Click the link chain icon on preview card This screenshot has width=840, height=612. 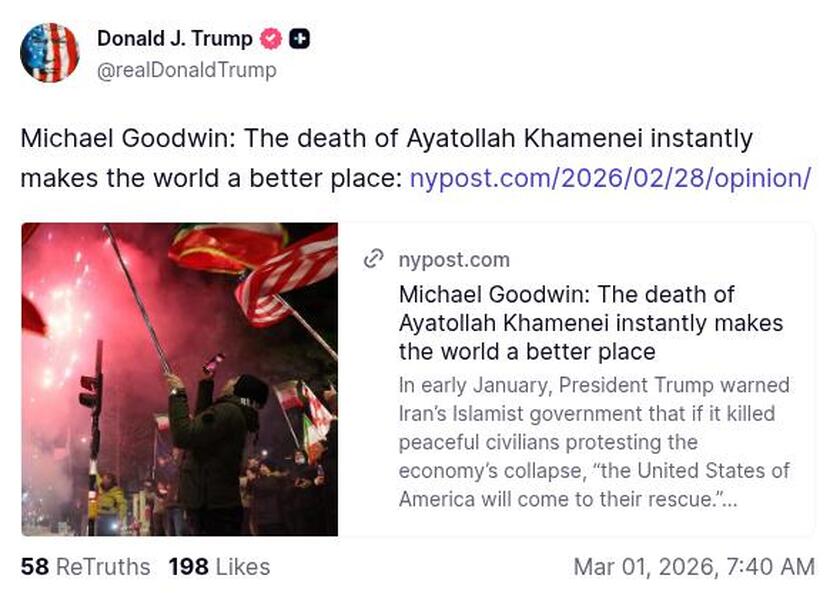point(374,259)
